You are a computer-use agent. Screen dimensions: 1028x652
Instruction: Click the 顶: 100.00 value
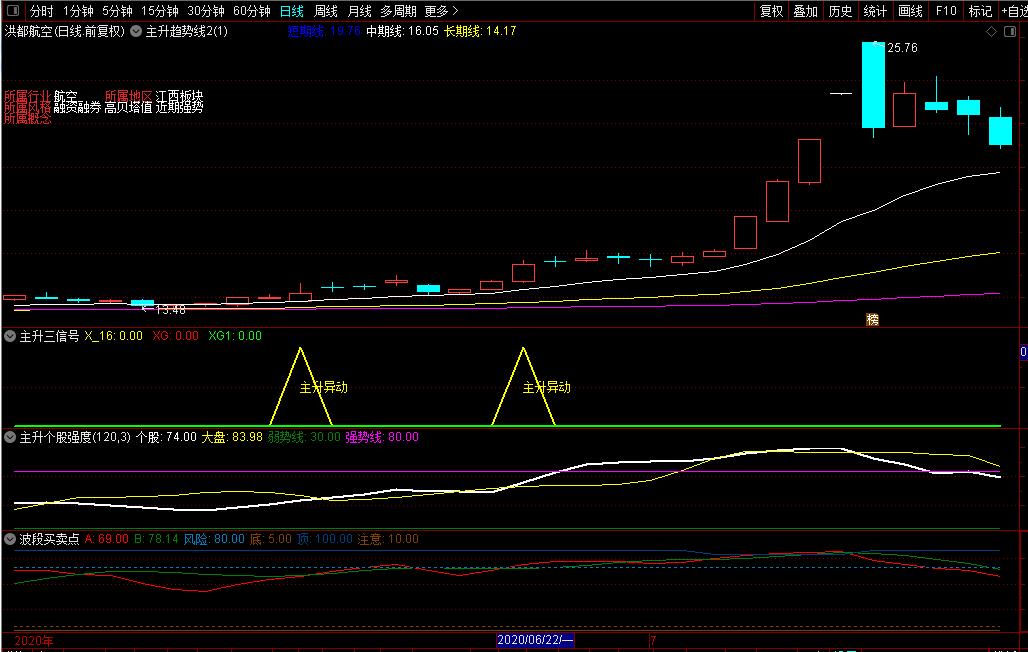[325, 539]
